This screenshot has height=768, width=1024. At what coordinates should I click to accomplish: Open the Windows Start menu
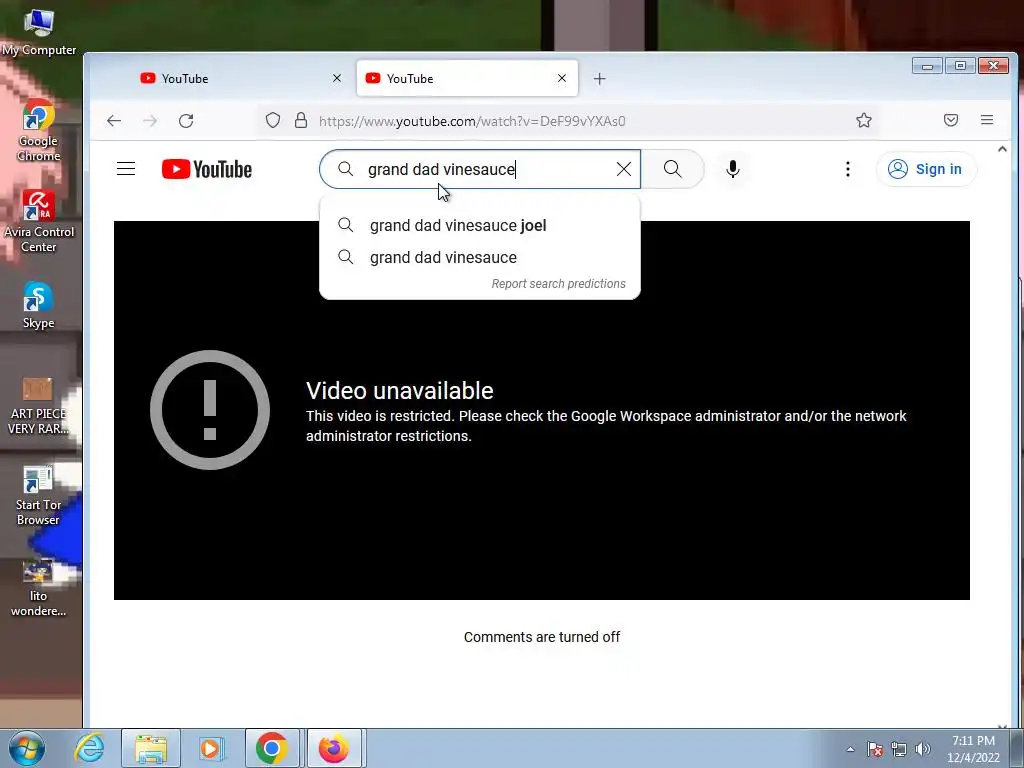[x=27, y=748]
